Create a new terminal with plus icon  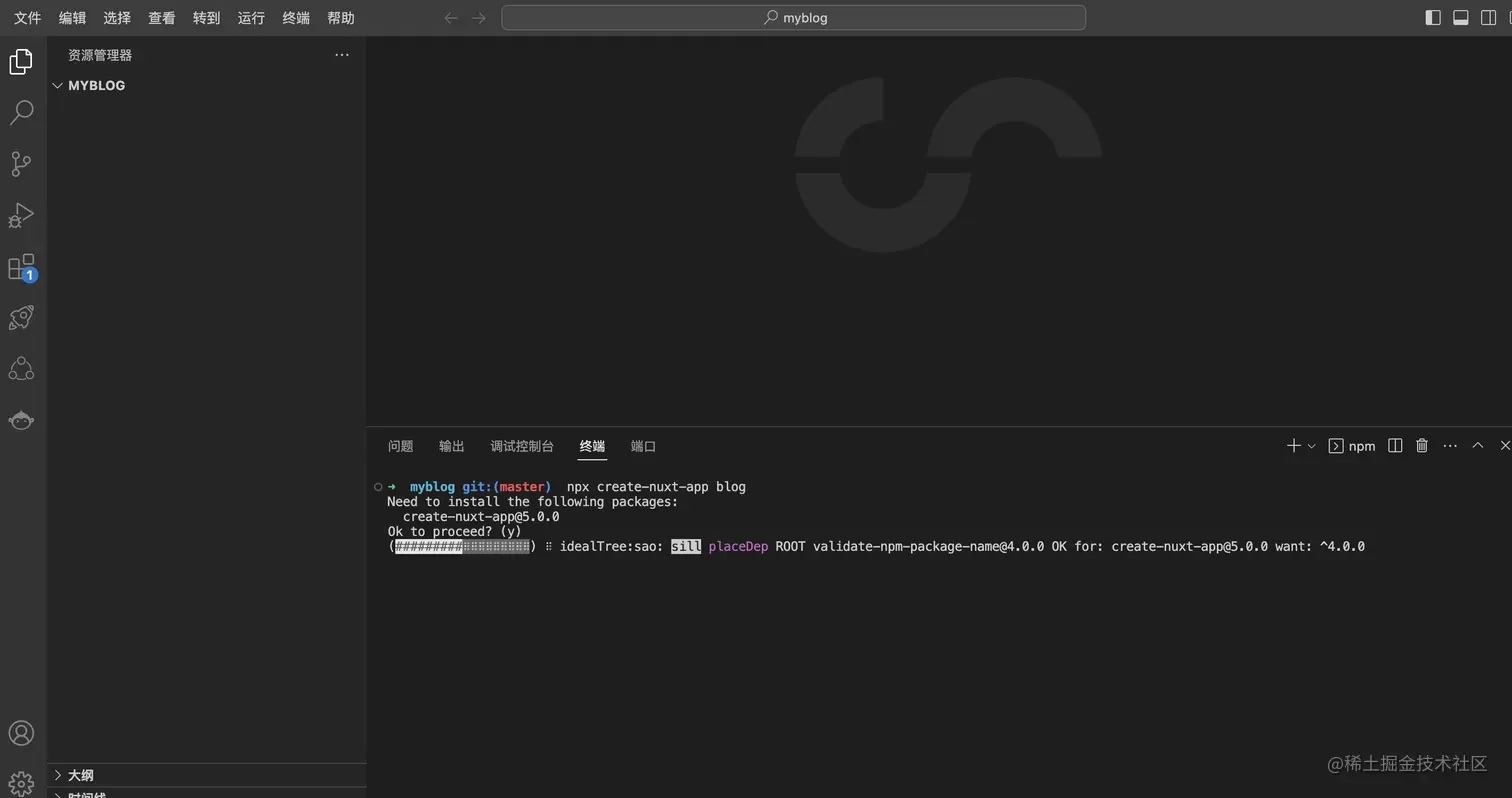point(1293,446)
